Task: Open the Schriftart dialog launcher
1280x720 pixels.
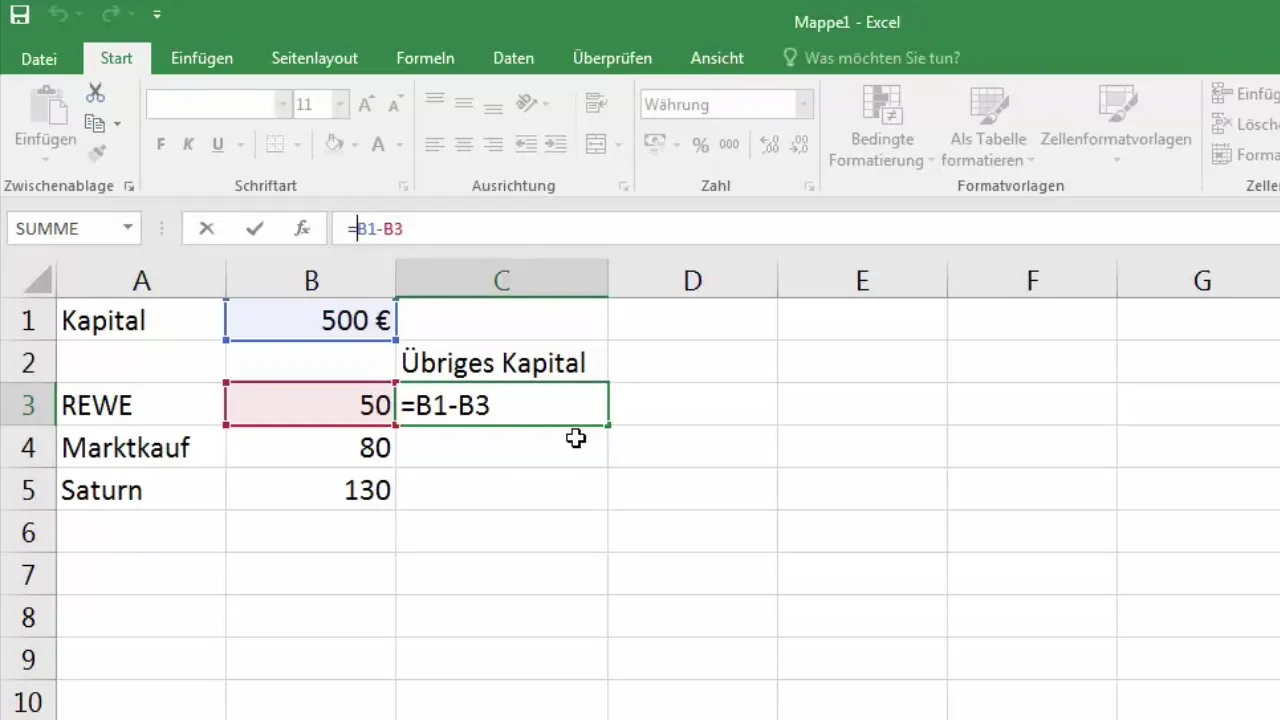Action: (403, 186)
